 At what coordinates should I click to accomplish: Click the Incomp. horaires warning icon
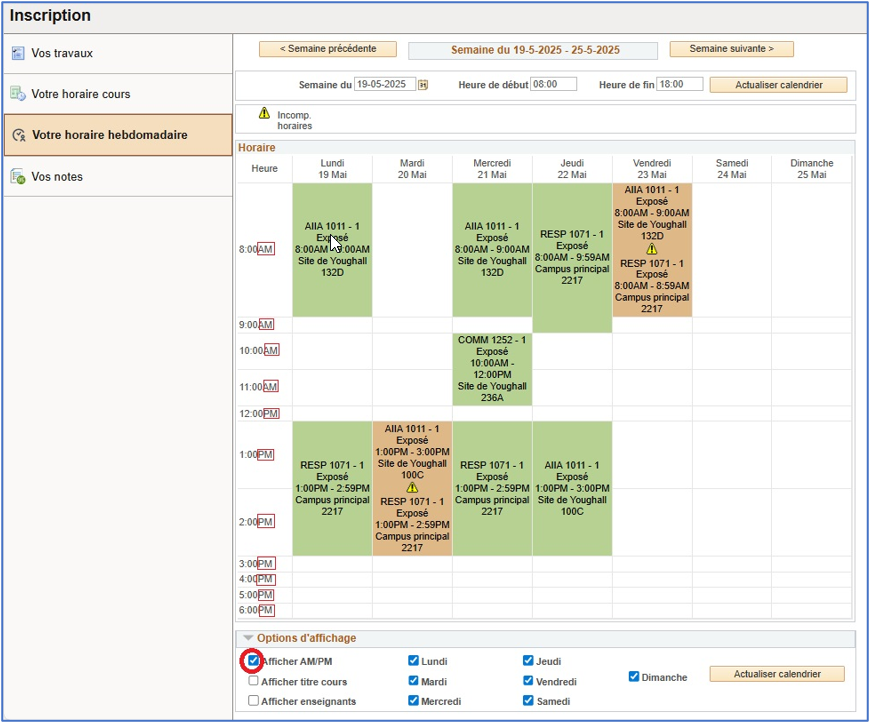(264, 114)
